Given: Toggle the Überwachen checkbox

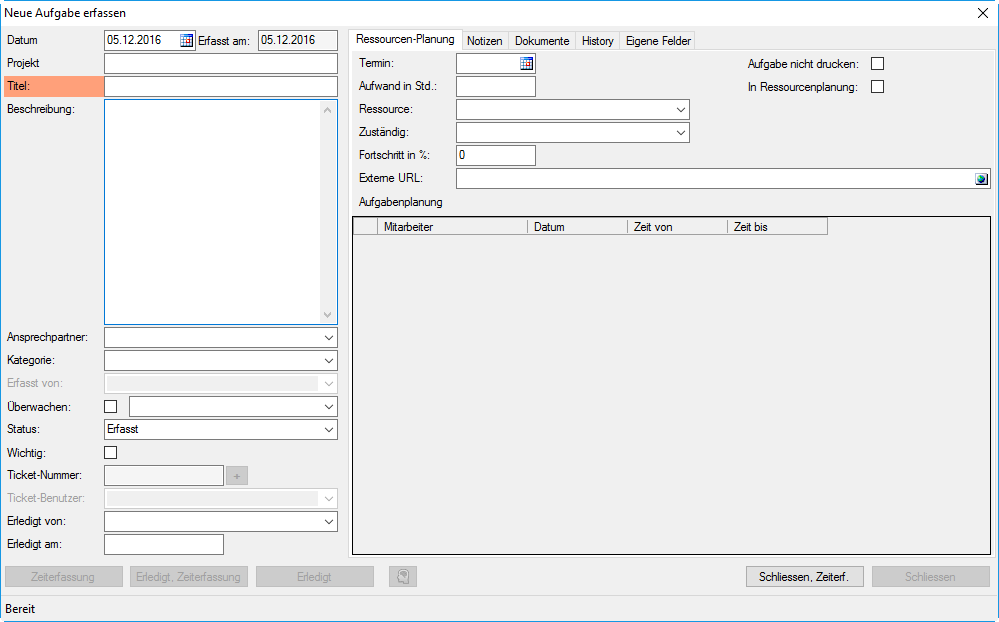Looking at the screenshot, I should pyautogui.click(x=111, y=407).
